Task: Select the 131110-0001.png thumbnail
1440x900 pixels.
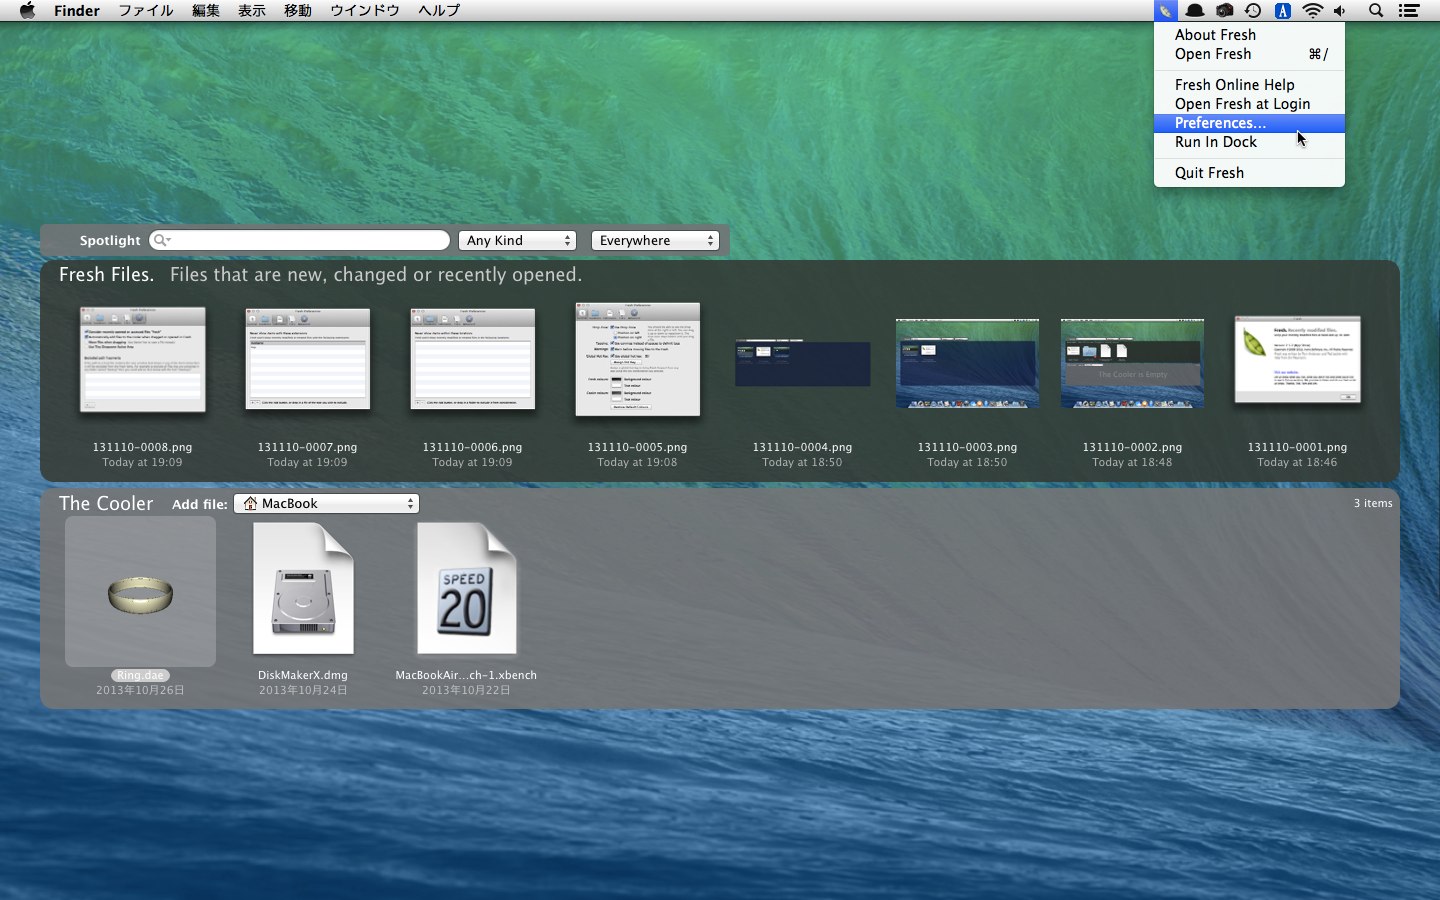Action: (1297, 361)
